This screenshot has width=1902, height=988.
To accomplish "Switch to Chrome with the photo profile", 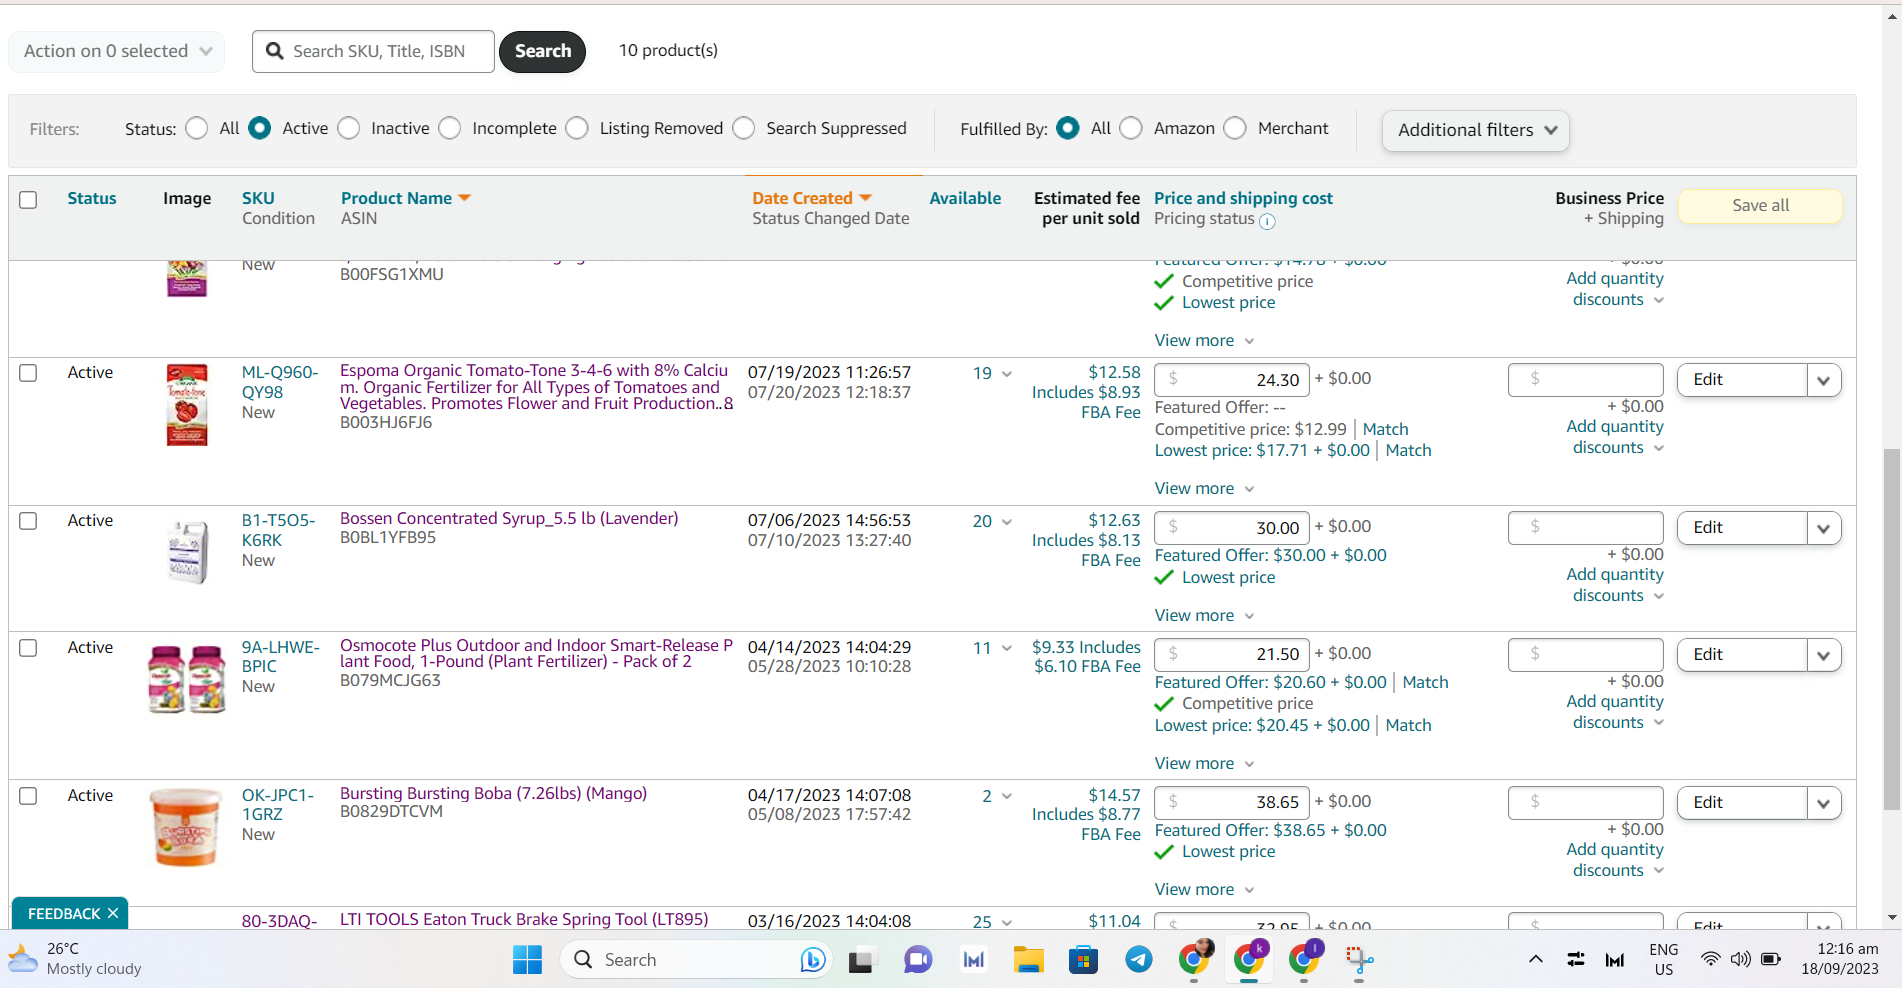I will coord(1194,959).
